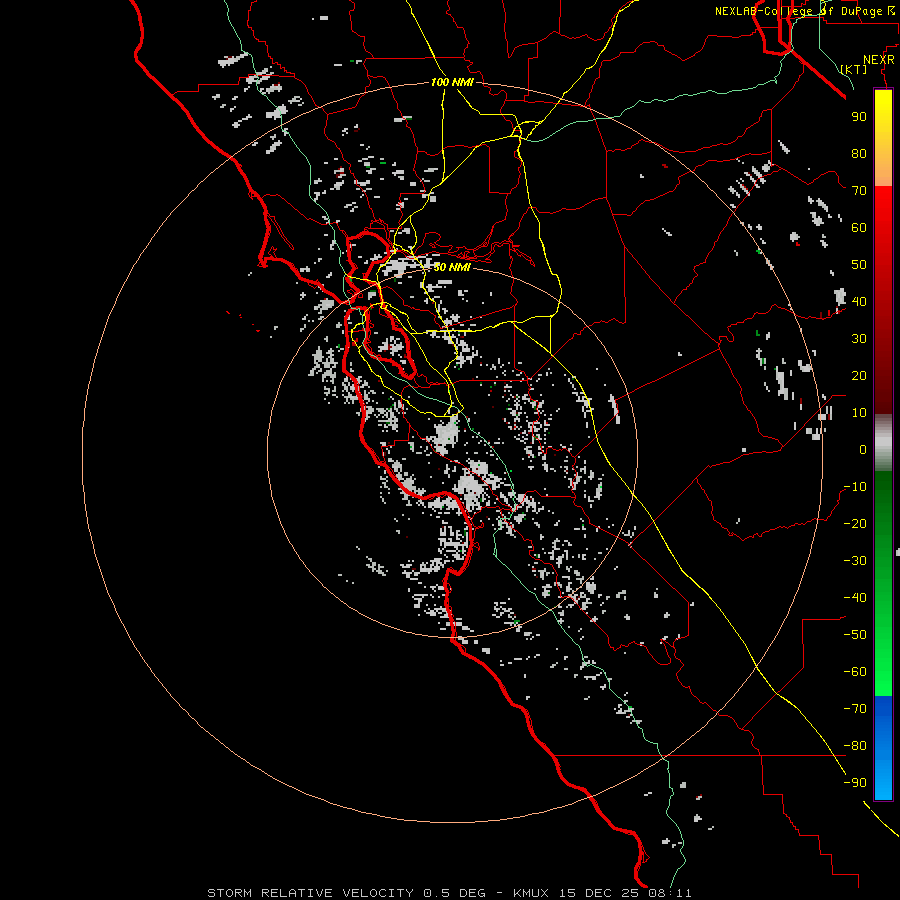Image resolution: width=900 pixels, height=900 pixels.
Task: Click the 80 value on velocity legend
Action: click(x=859, y=153)
